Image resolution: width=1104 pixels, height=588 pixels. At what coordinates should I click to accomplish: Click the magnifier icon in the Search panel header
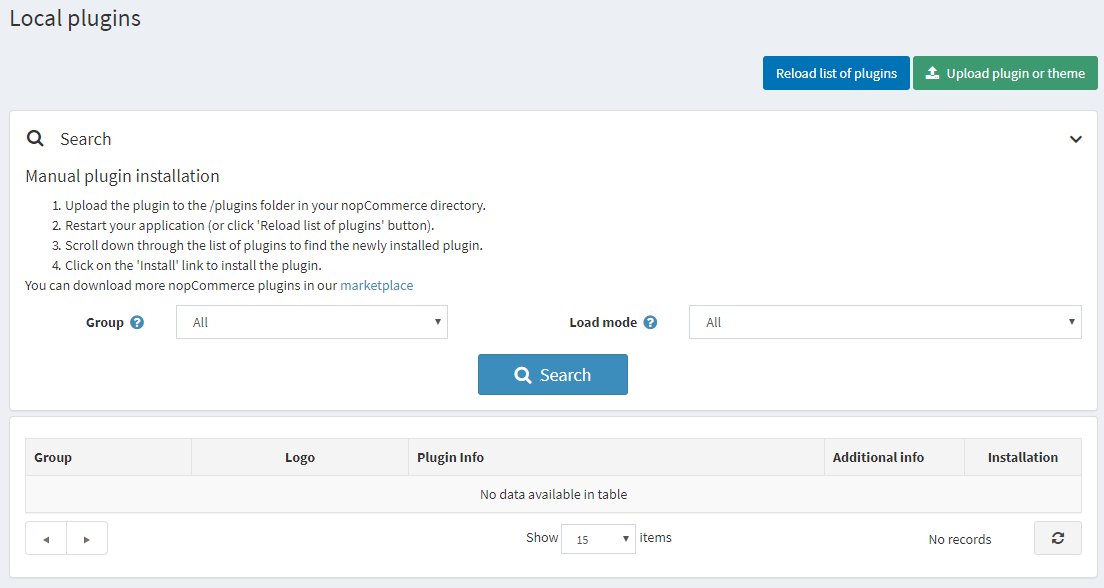click(35, 138)
